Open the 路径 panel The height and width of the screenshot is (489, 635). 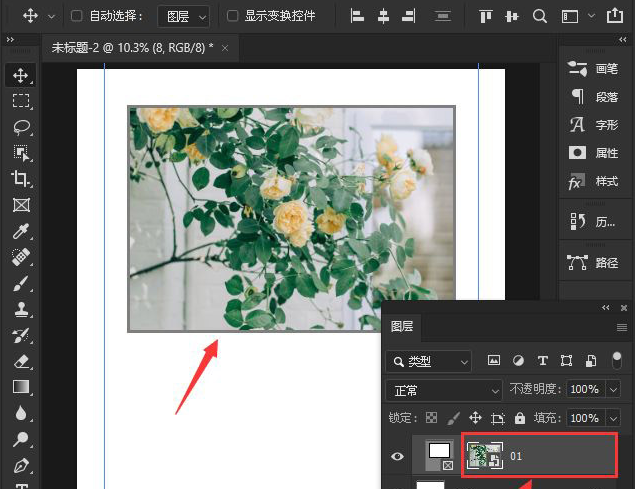tap(592, 263)
